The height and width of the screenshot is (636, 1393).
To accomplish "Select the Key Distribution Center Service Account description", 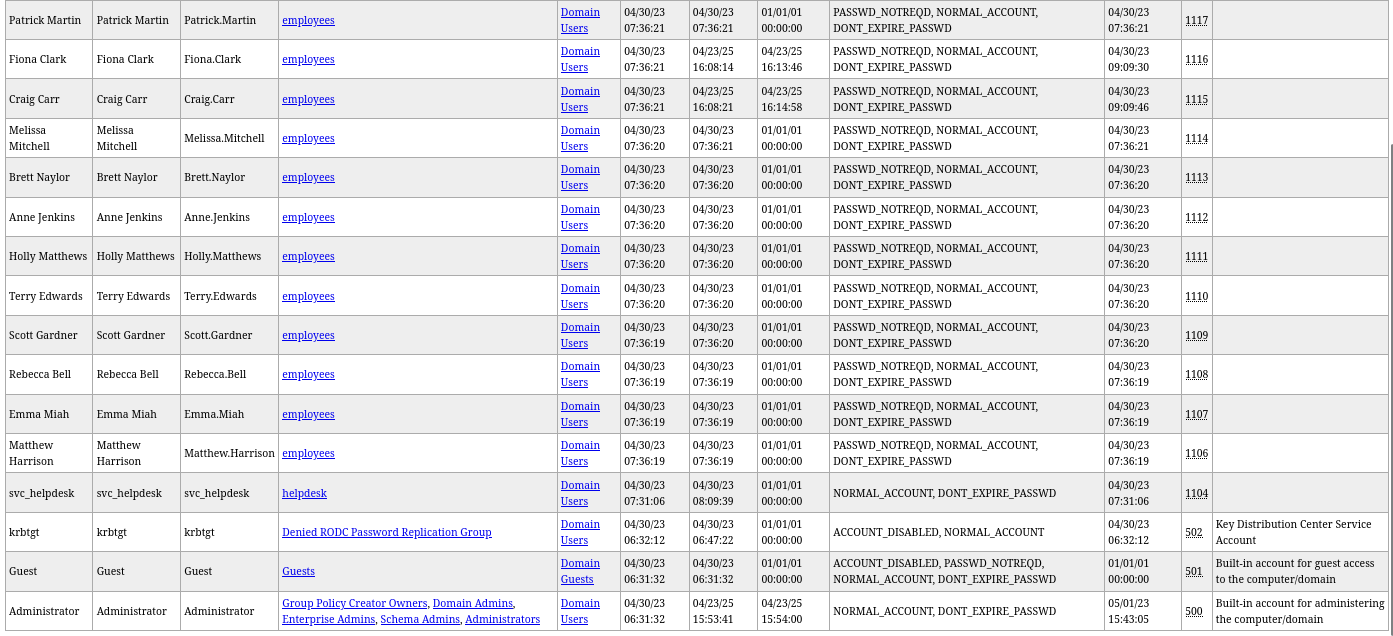I will (x=1296, y=532).
